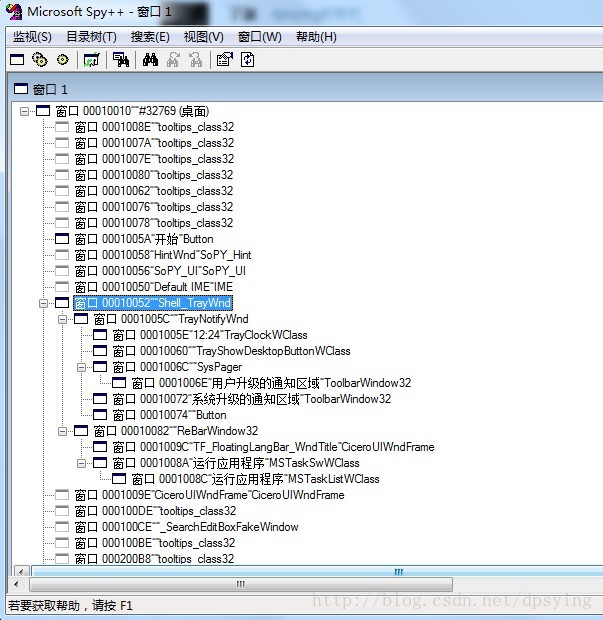Open the 搜索(E) menu

click(x=150, y=37)
